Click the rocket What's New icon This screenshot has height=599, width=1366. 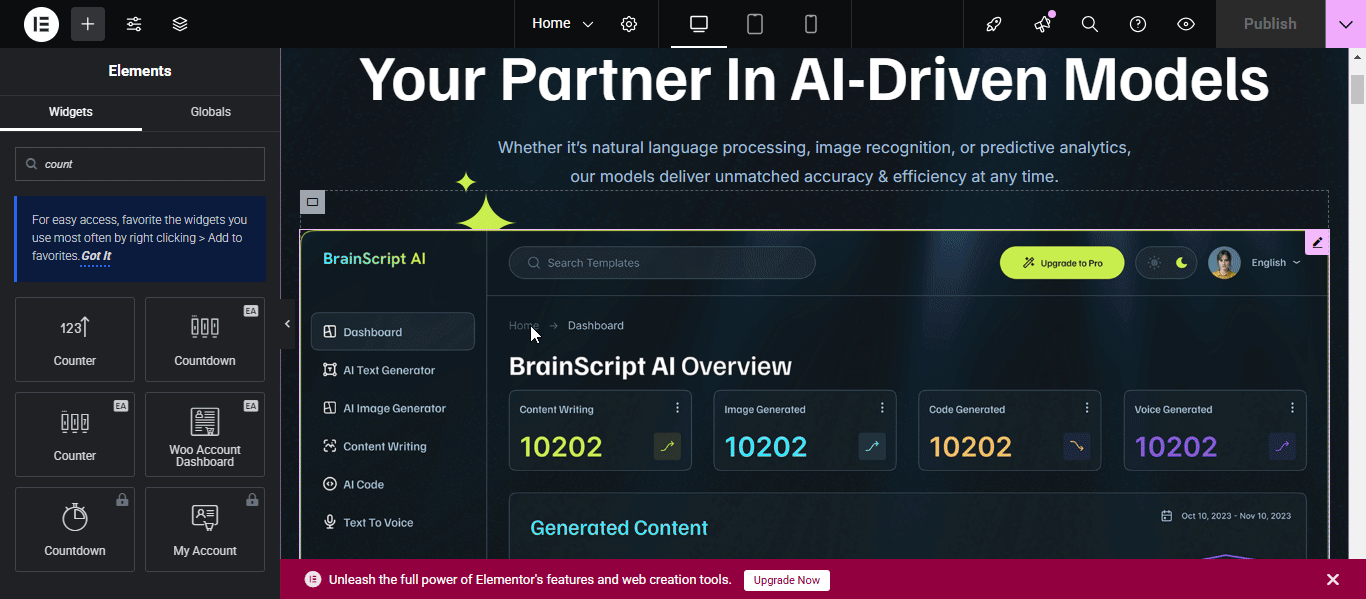[x=994, y=24]
